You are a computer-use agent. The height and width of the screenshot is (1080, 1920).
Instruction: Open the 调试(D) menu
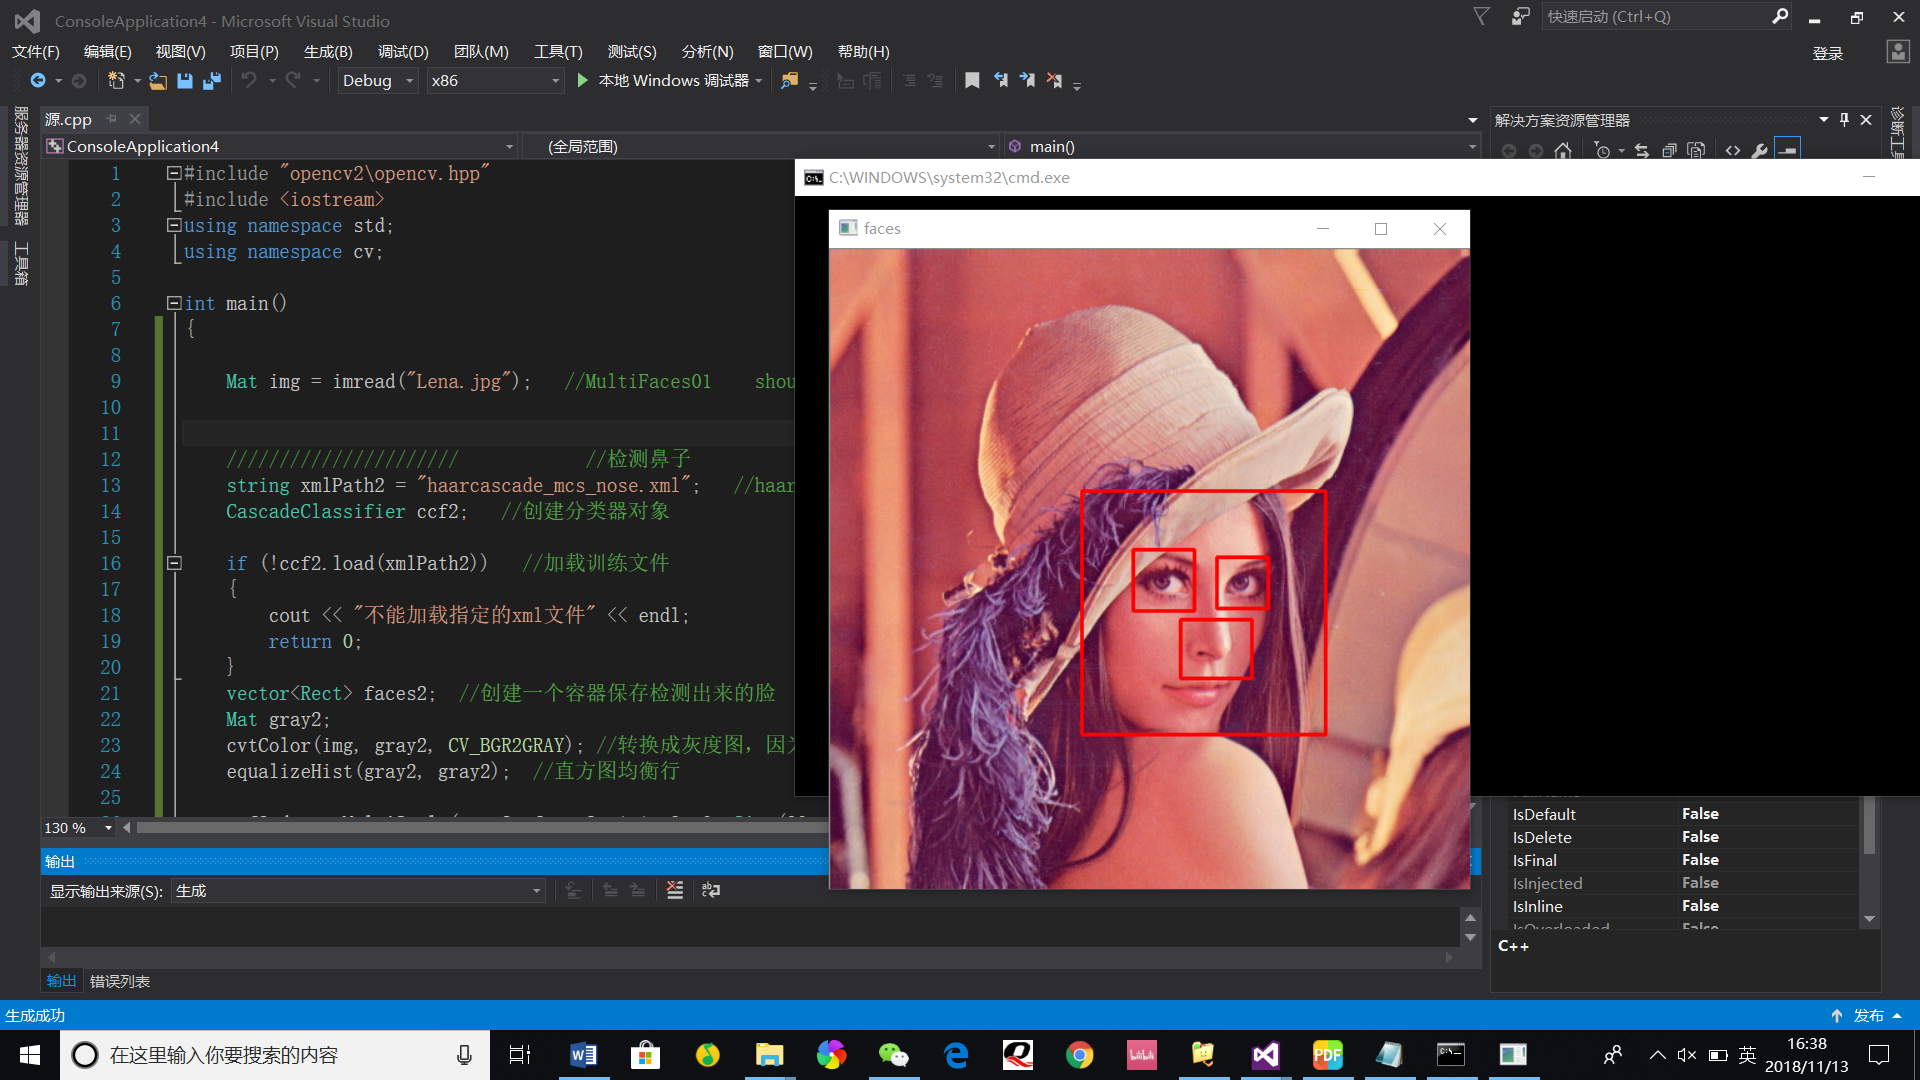click(x=403, y=51)
